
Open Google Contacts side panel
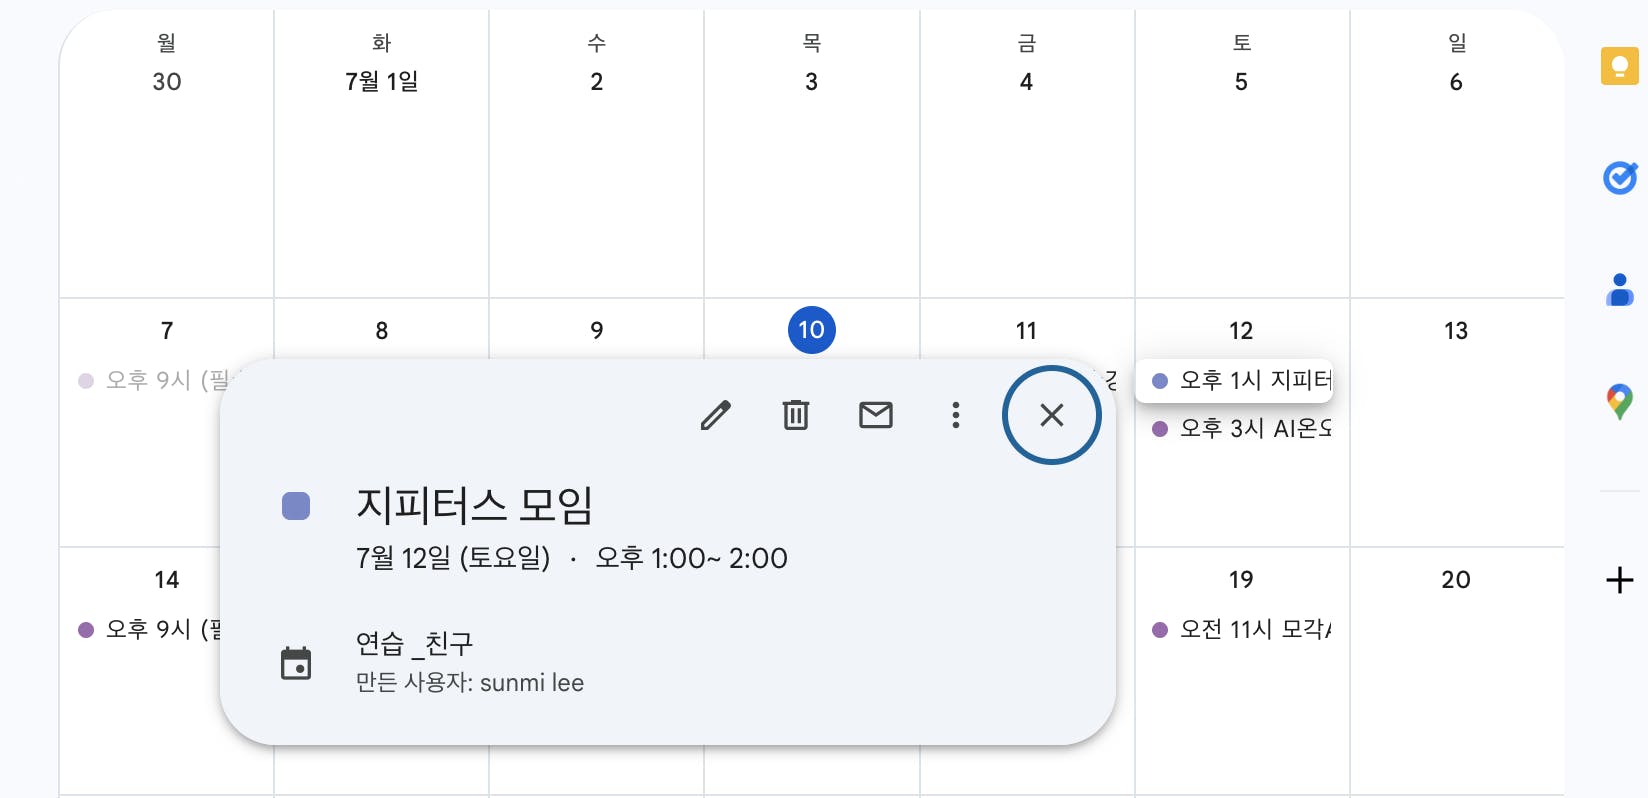click(1619, 290)
